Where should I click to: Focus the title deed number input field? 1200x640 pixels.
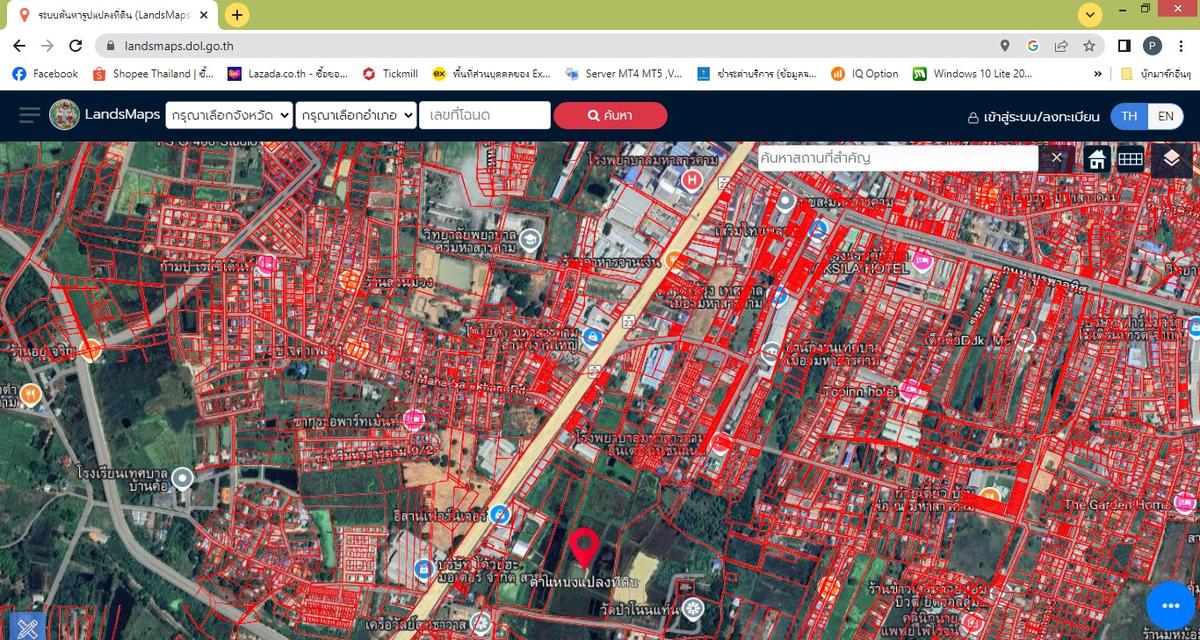point(485,116)
